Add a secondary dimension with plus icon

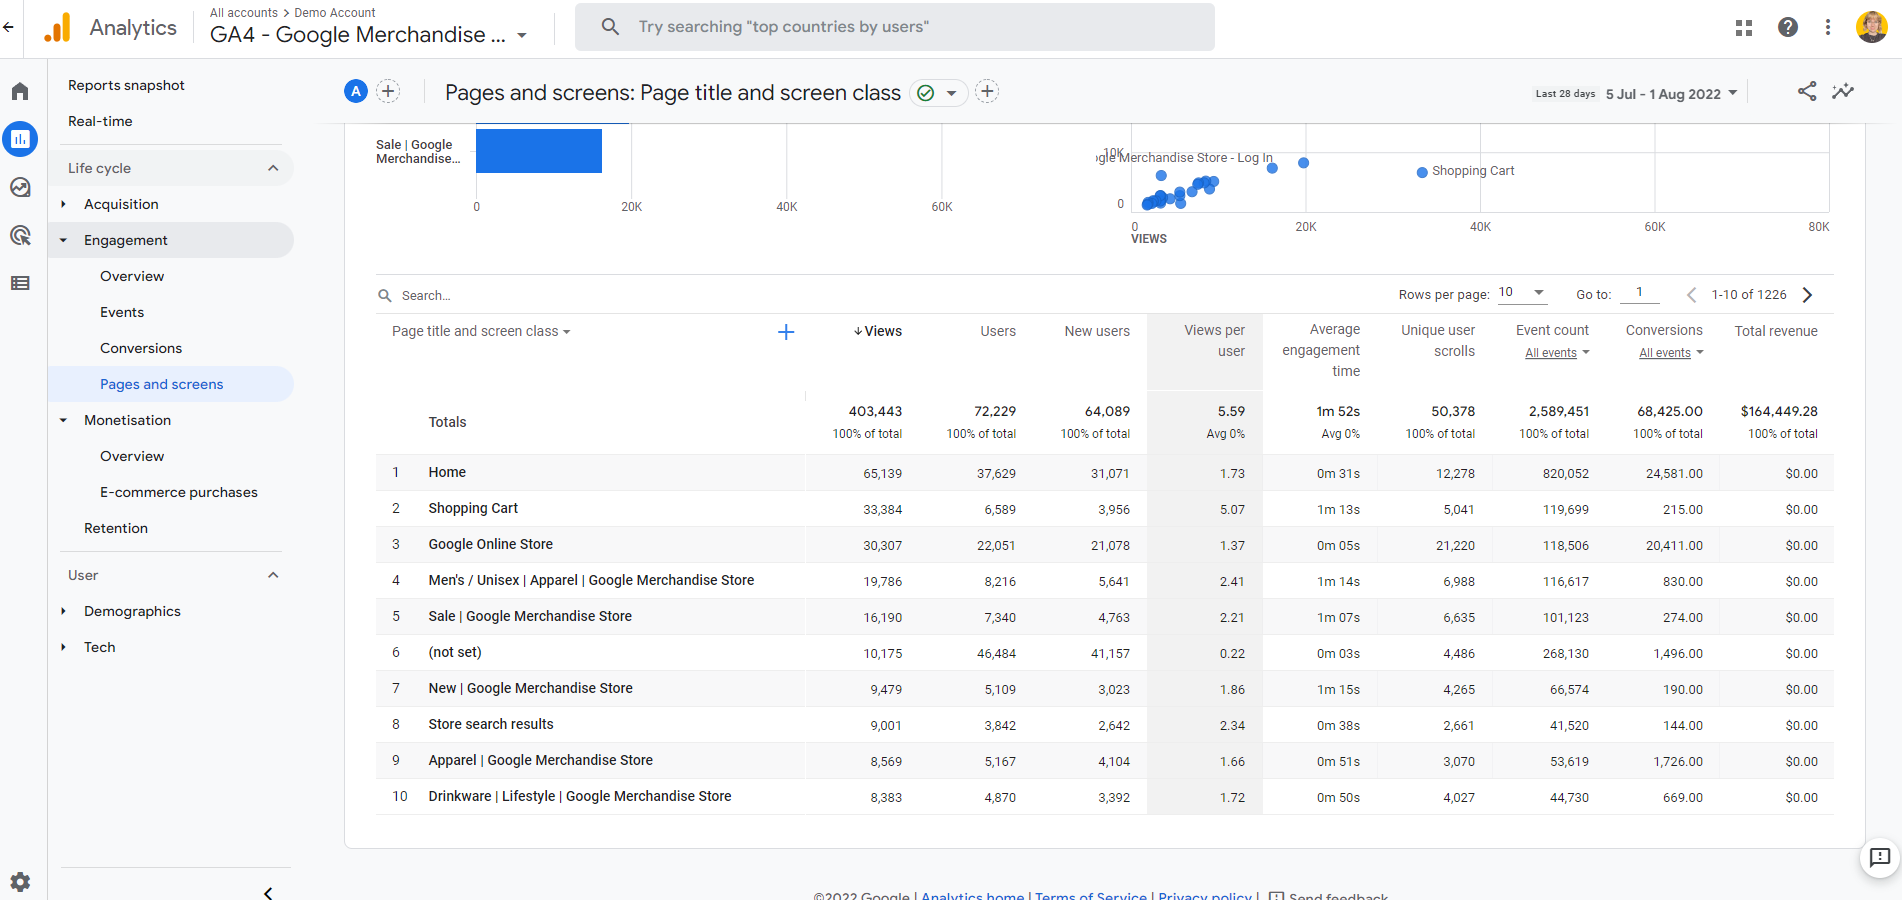coord(786,332)
